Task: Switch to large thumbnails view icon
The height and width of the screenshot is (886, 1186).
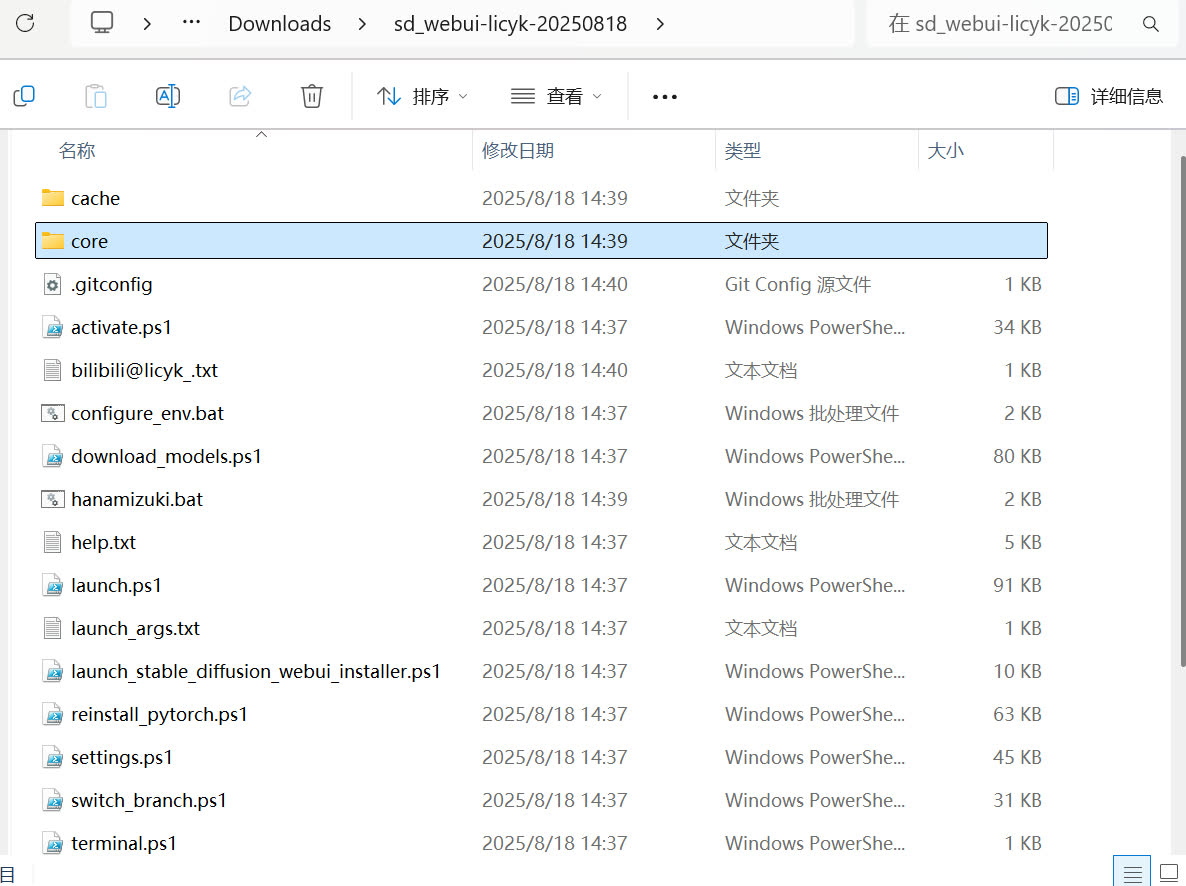Action: (1169, 873)
